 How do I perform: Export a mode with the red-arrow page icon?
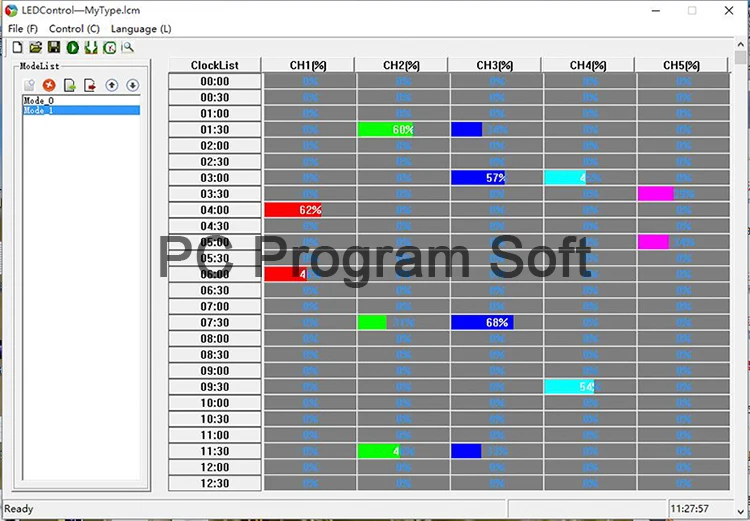coord(90,85)
